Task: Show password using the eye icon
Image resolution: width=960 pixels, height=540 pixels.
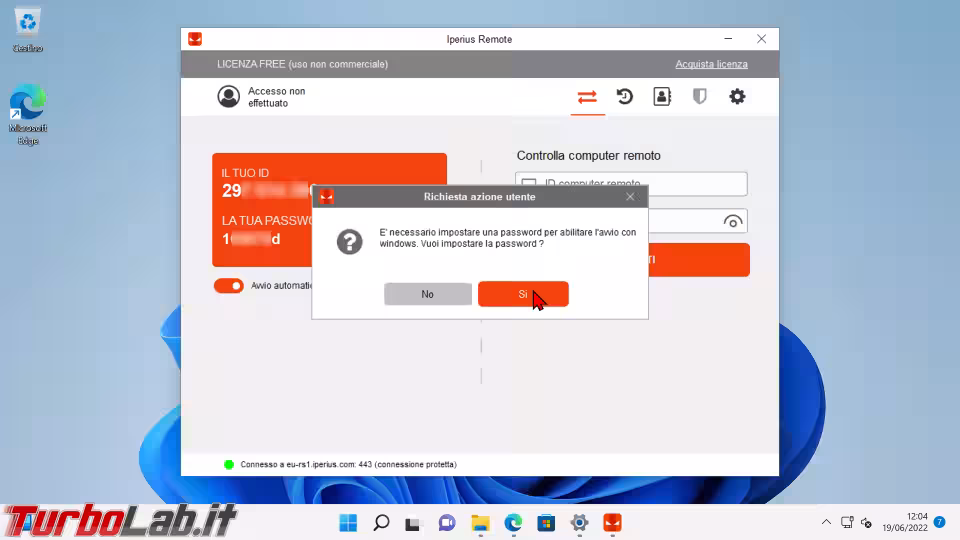Action: pos(732,222)
